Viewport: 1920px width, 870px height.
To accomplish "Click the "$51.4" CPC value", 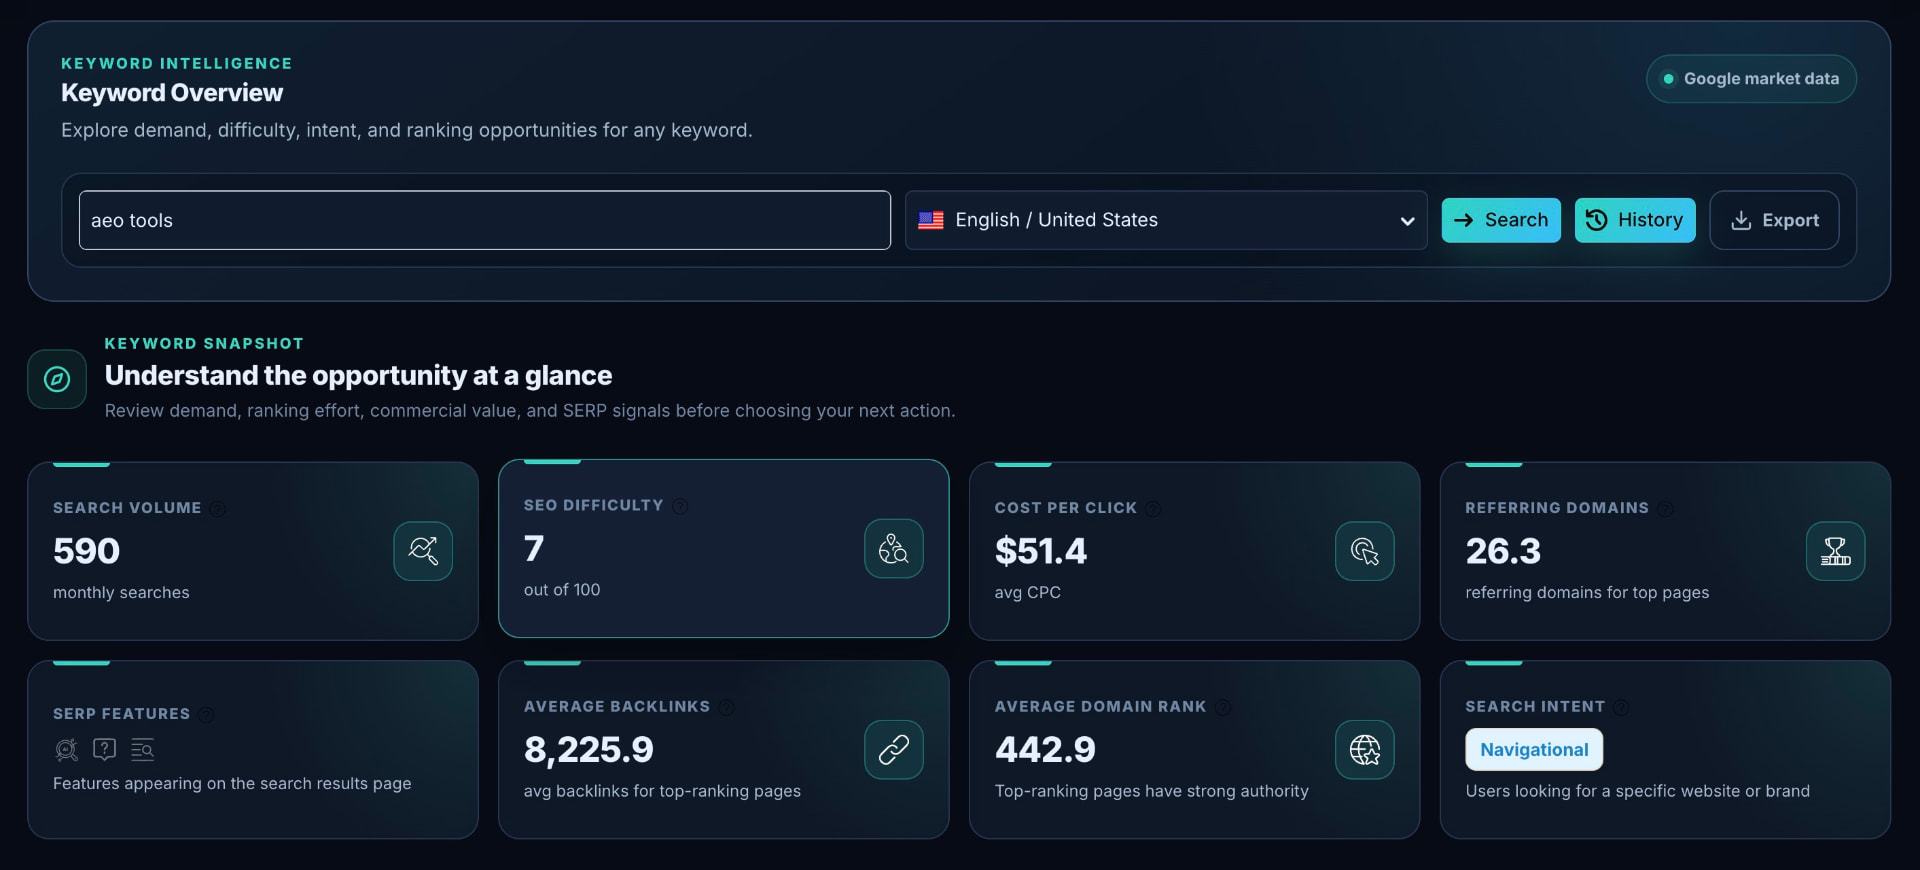I will click(x=1041, y=551).
